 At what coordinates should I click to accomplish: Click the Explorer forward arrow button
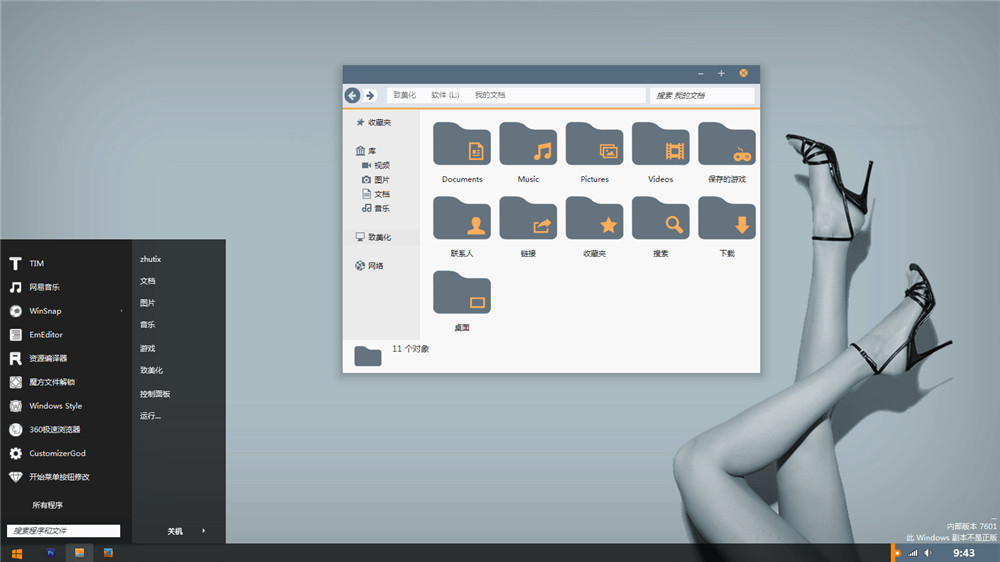tap(370, 95)
